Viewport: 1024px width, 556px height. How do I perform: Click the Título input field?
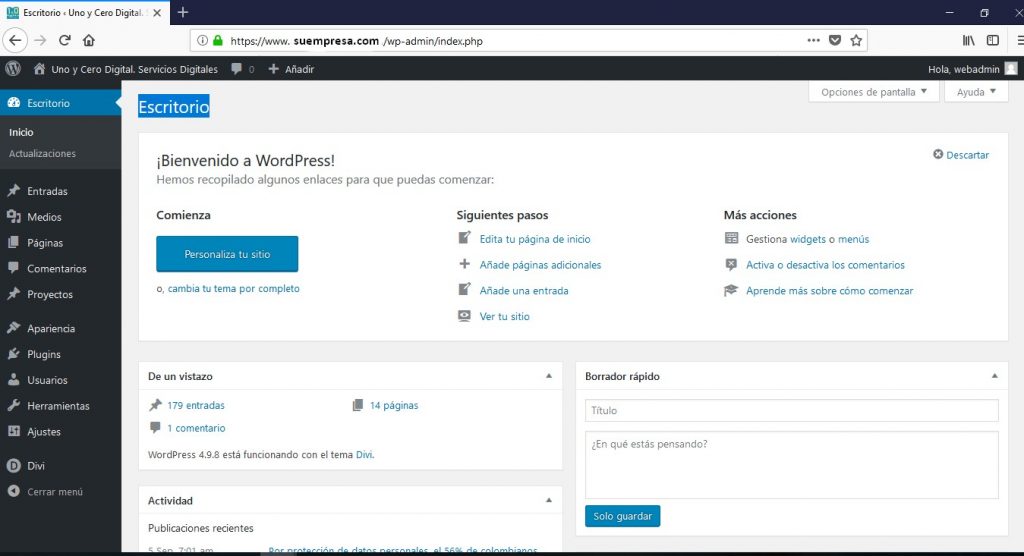pyautogui.click(x=791, y=411)
